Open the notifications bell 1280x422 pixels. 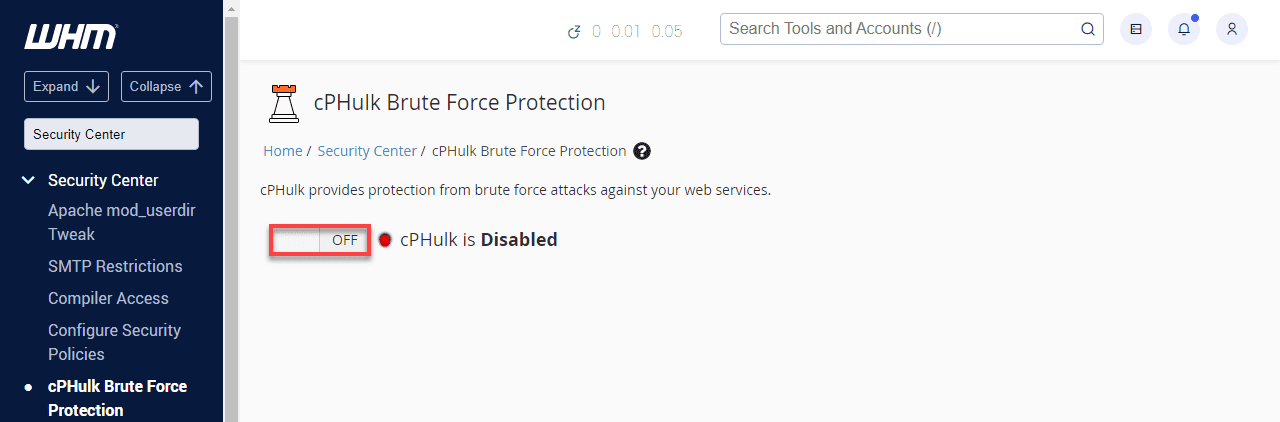pyautogui.click(x=1184, y=29)
